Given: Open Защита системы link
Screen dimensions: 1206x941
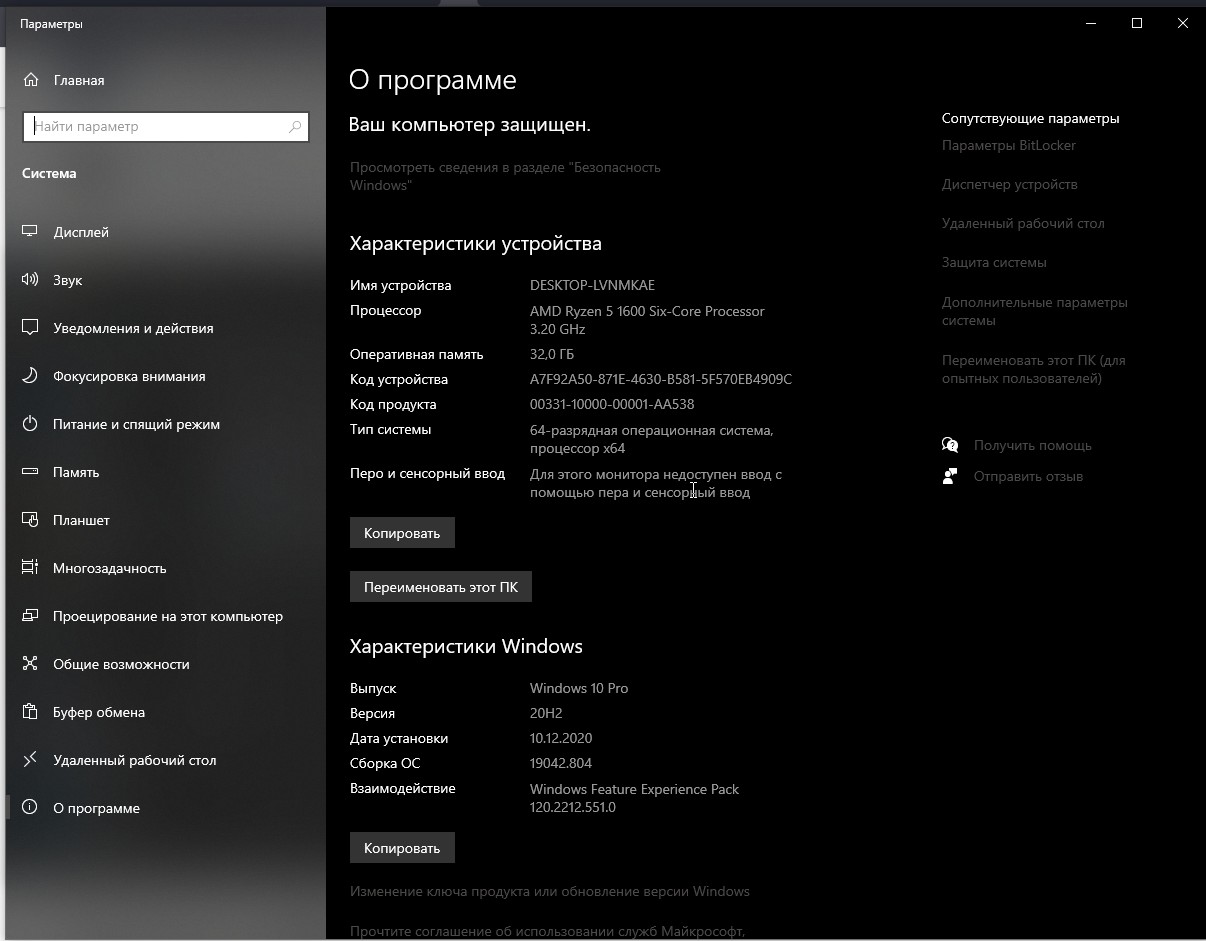Looking at the screenshot, I should coord(994,262).
